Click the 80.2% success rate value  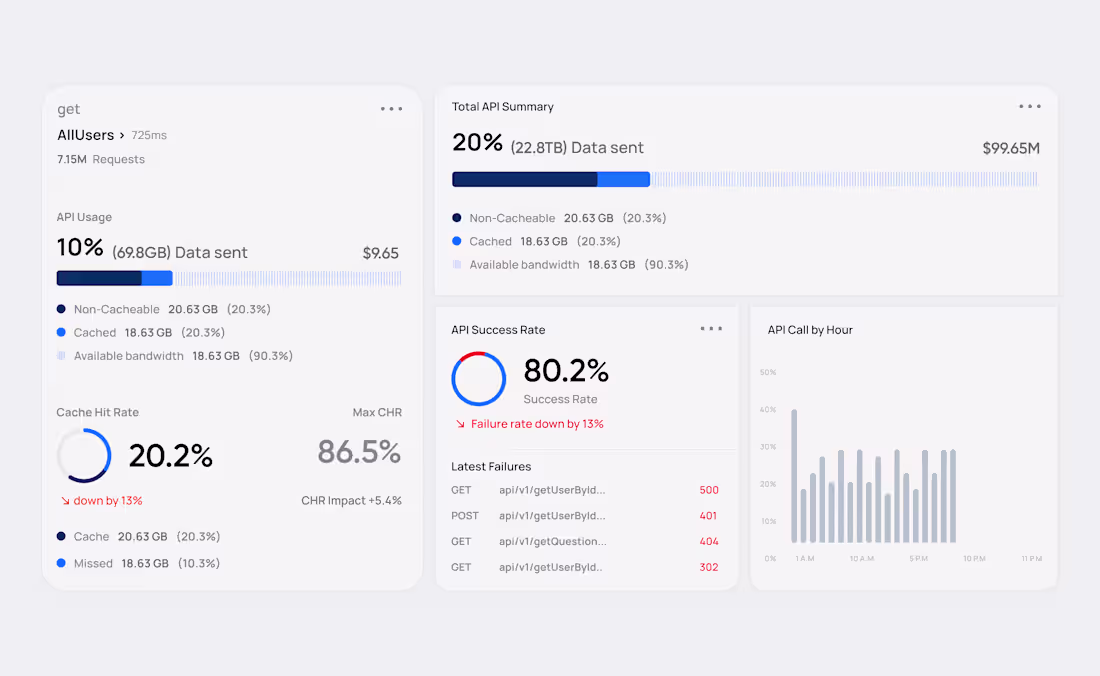(x=566, y=370)
